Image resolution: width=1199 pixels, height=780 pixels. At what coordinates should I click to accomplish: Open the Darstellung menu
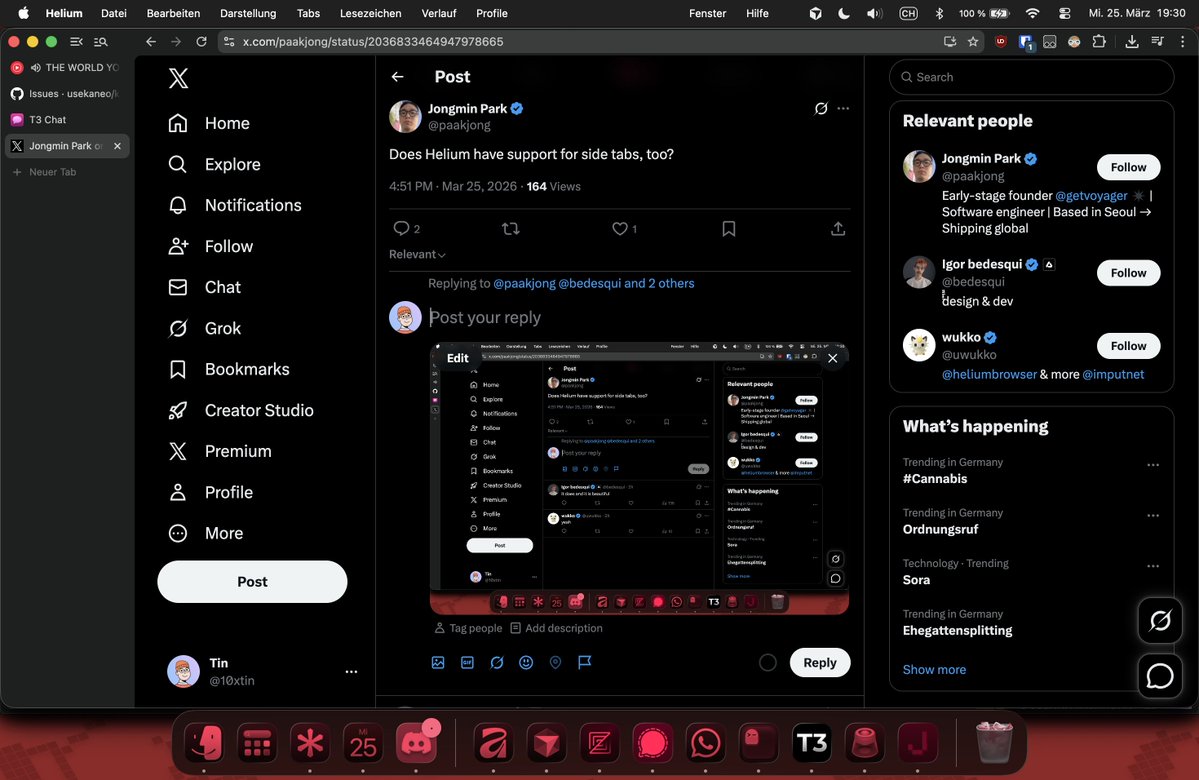coord(248,13)
